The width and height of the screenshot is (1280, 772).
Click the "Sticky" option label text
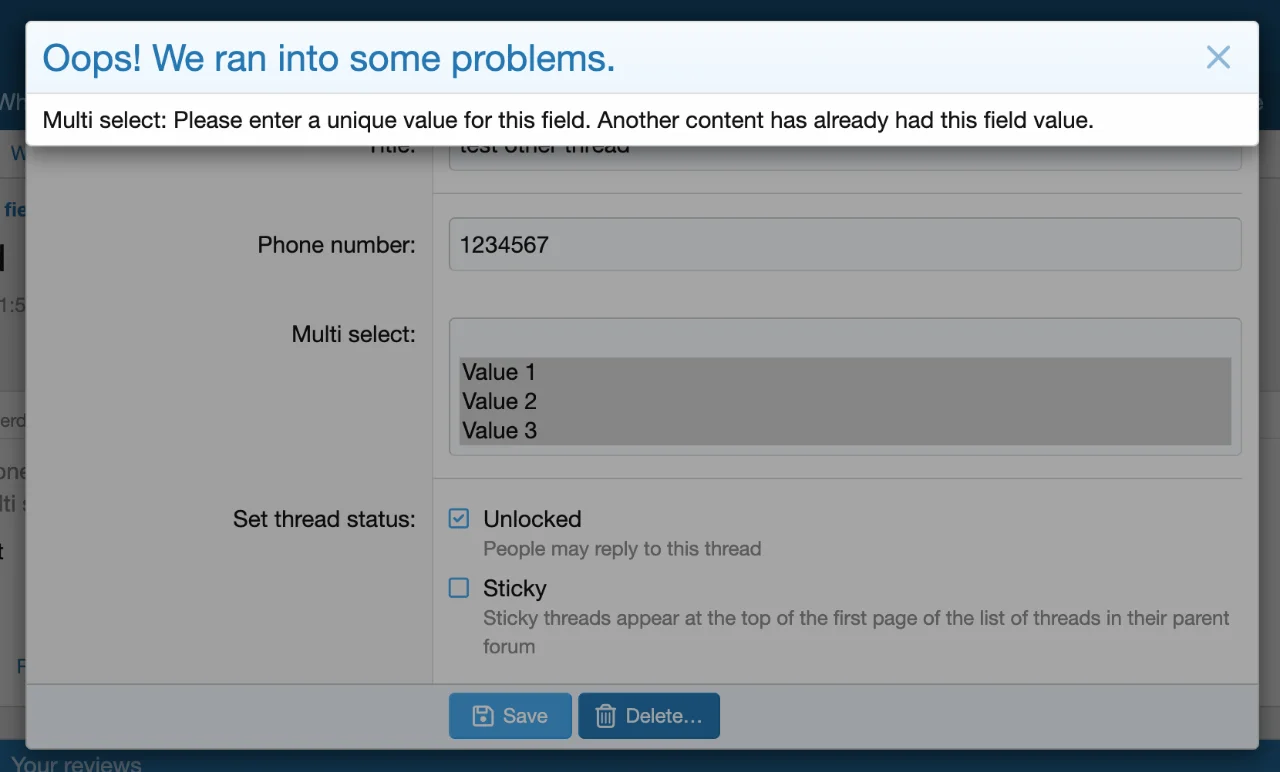(x=514, y=588)
